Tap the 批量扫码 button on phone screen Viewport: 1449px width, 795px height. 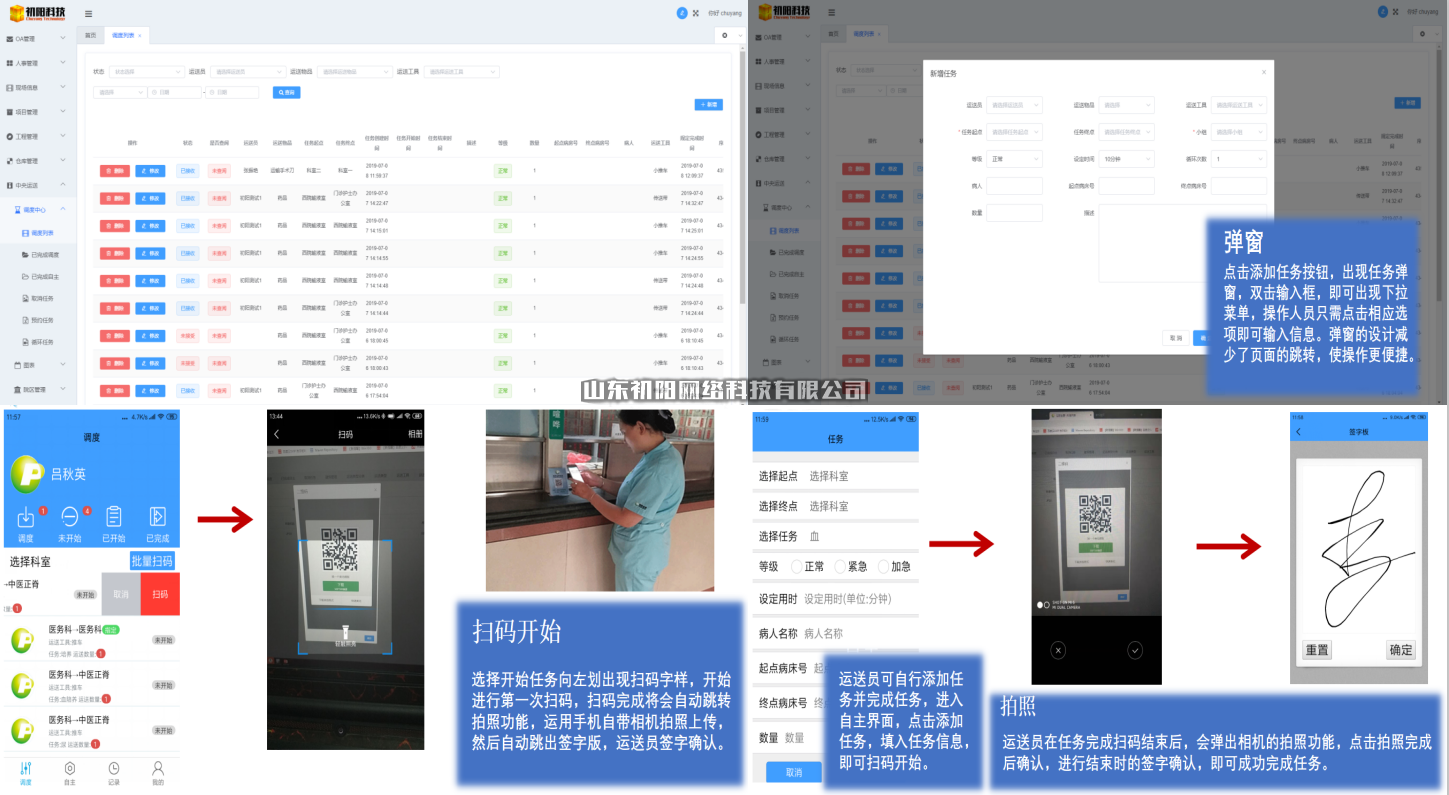click(153, 561)
